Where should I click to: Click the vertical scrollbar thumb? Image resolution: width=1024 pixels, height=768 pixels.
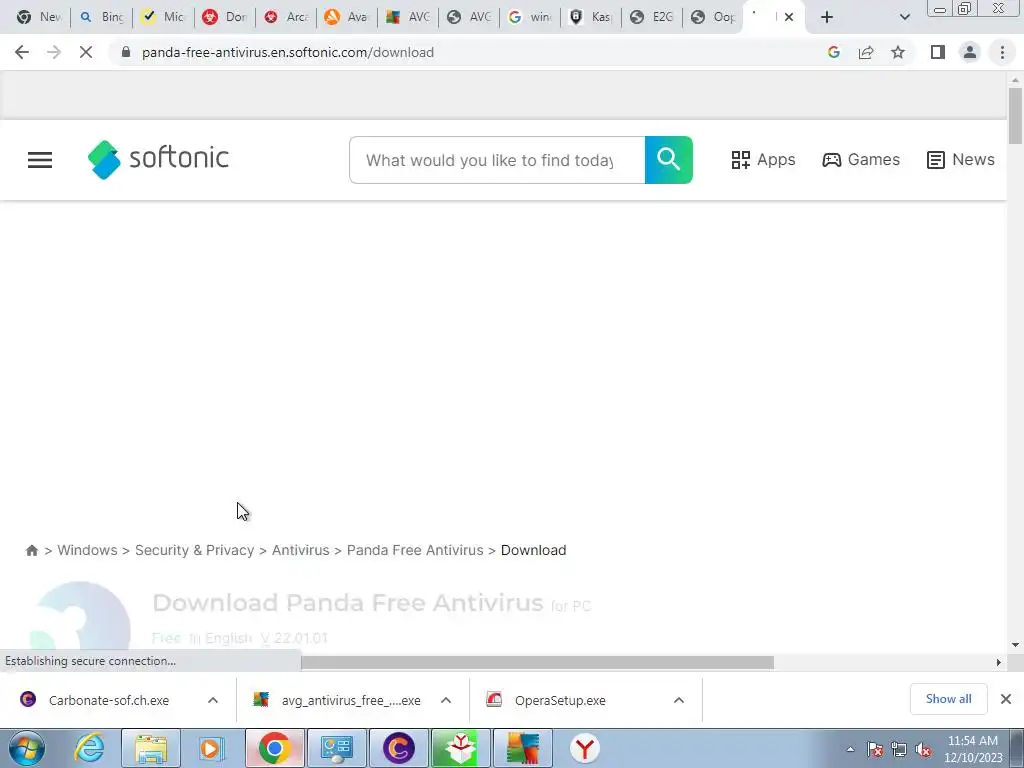point(1015,116)
